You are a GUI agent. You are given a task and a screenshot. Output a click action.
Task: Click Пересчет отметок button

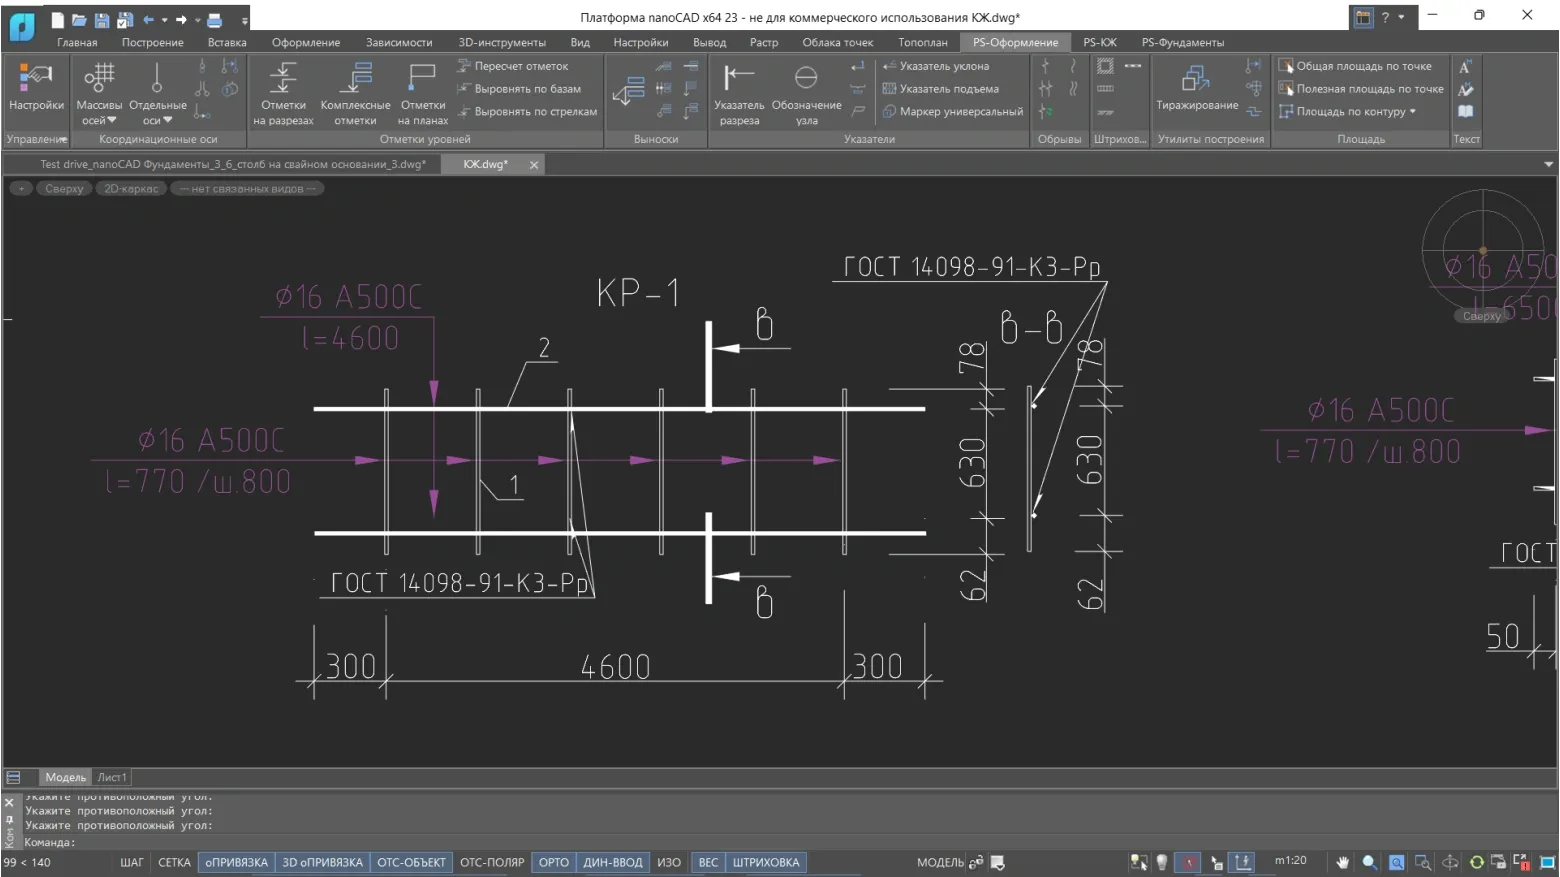(x=520, y=66)
